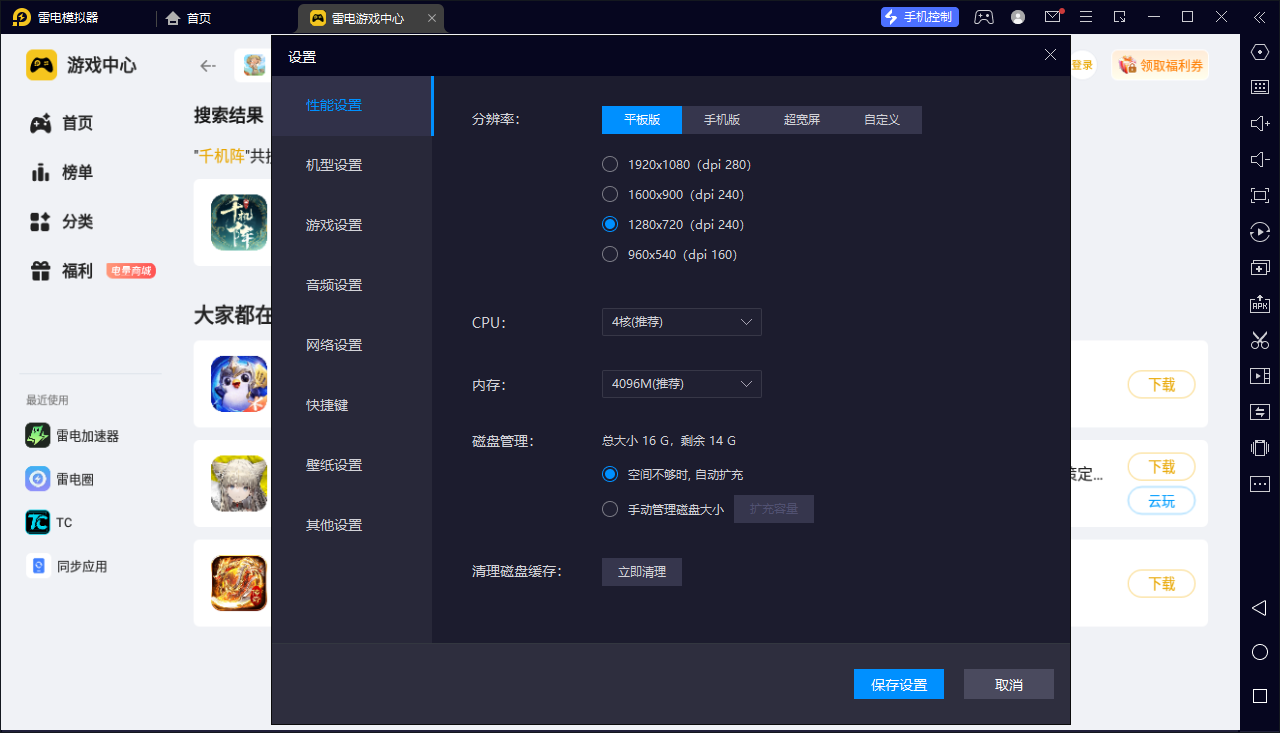The image size is (1280, 733).
Task: Click the volume down speaker icon
Action: coord(1259,160)
